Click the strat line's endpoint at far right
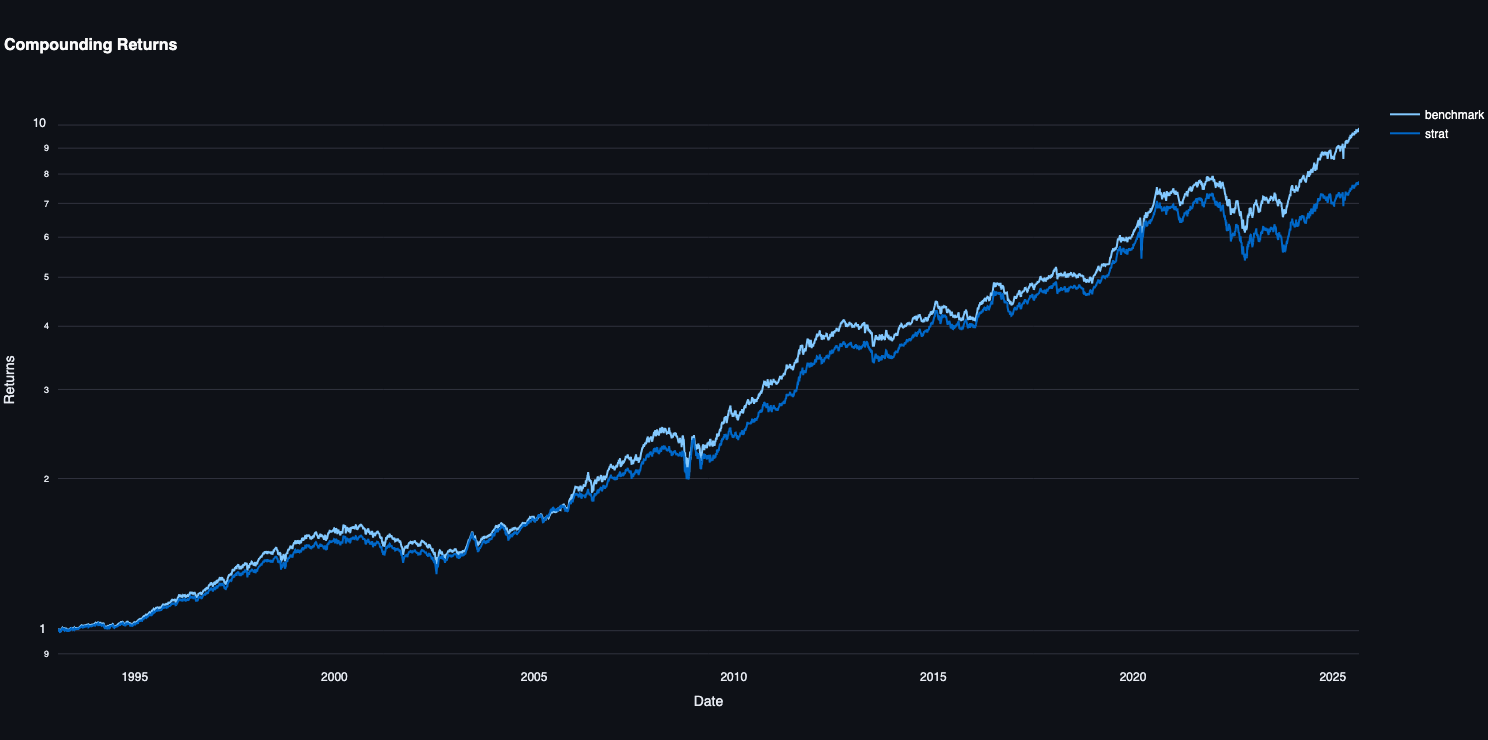The width and height of the screenshot is (1488, 740). point(1358,183)
